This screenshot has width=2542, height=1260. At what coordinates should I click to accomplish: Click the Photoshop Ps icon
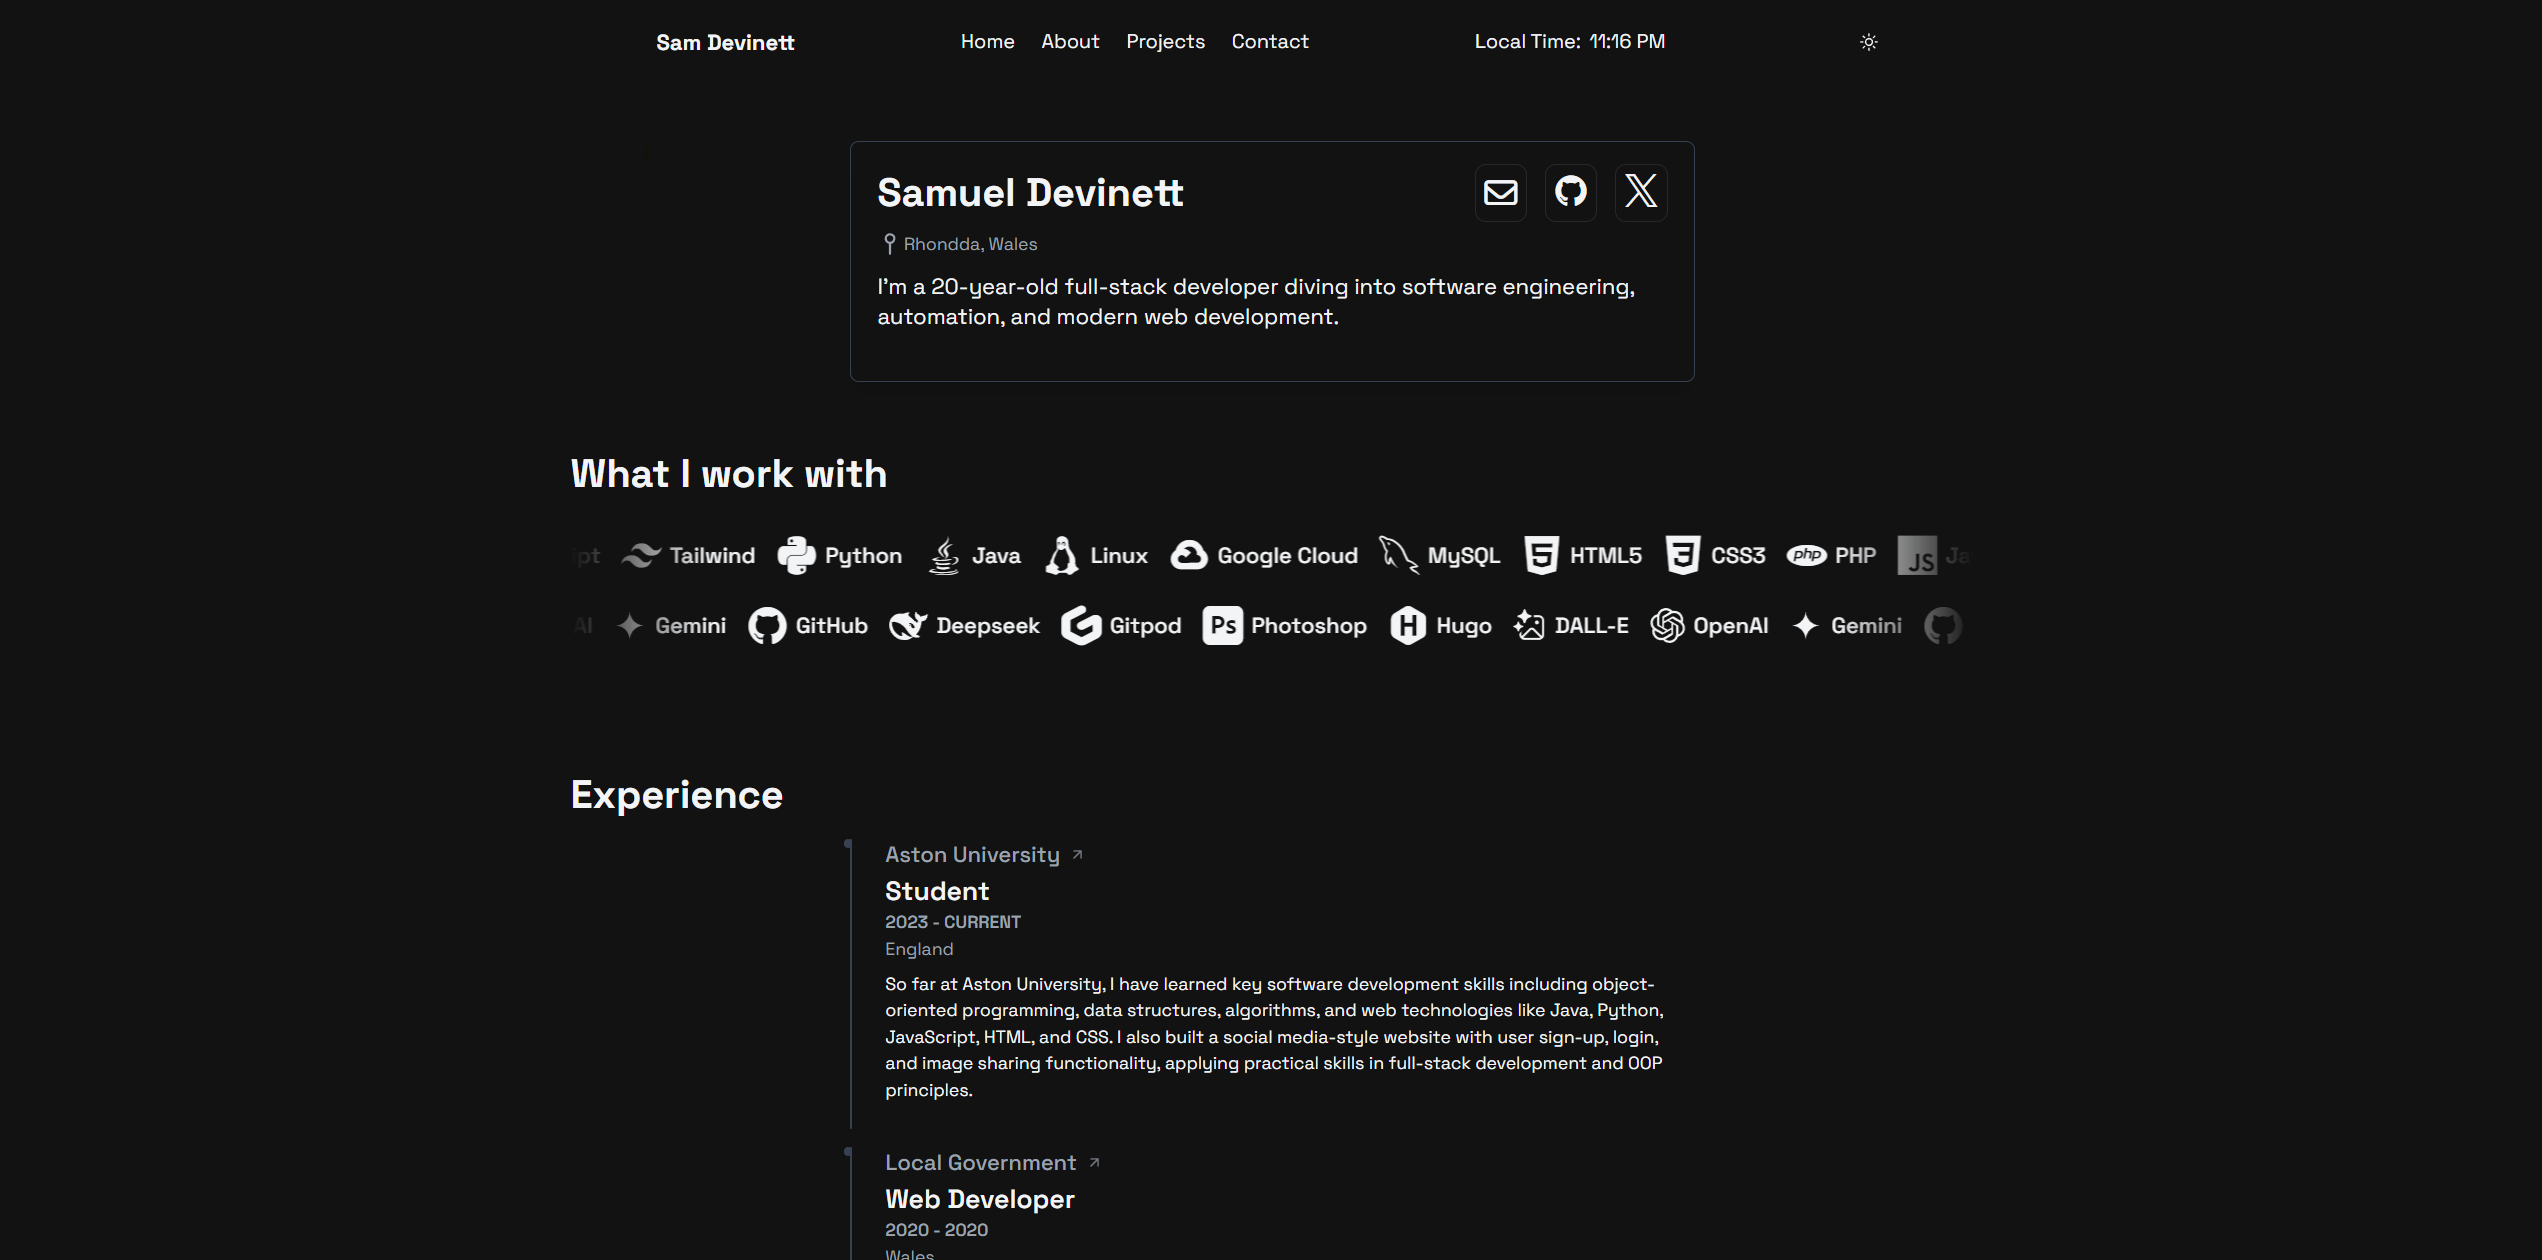(x=1222, y=626)
